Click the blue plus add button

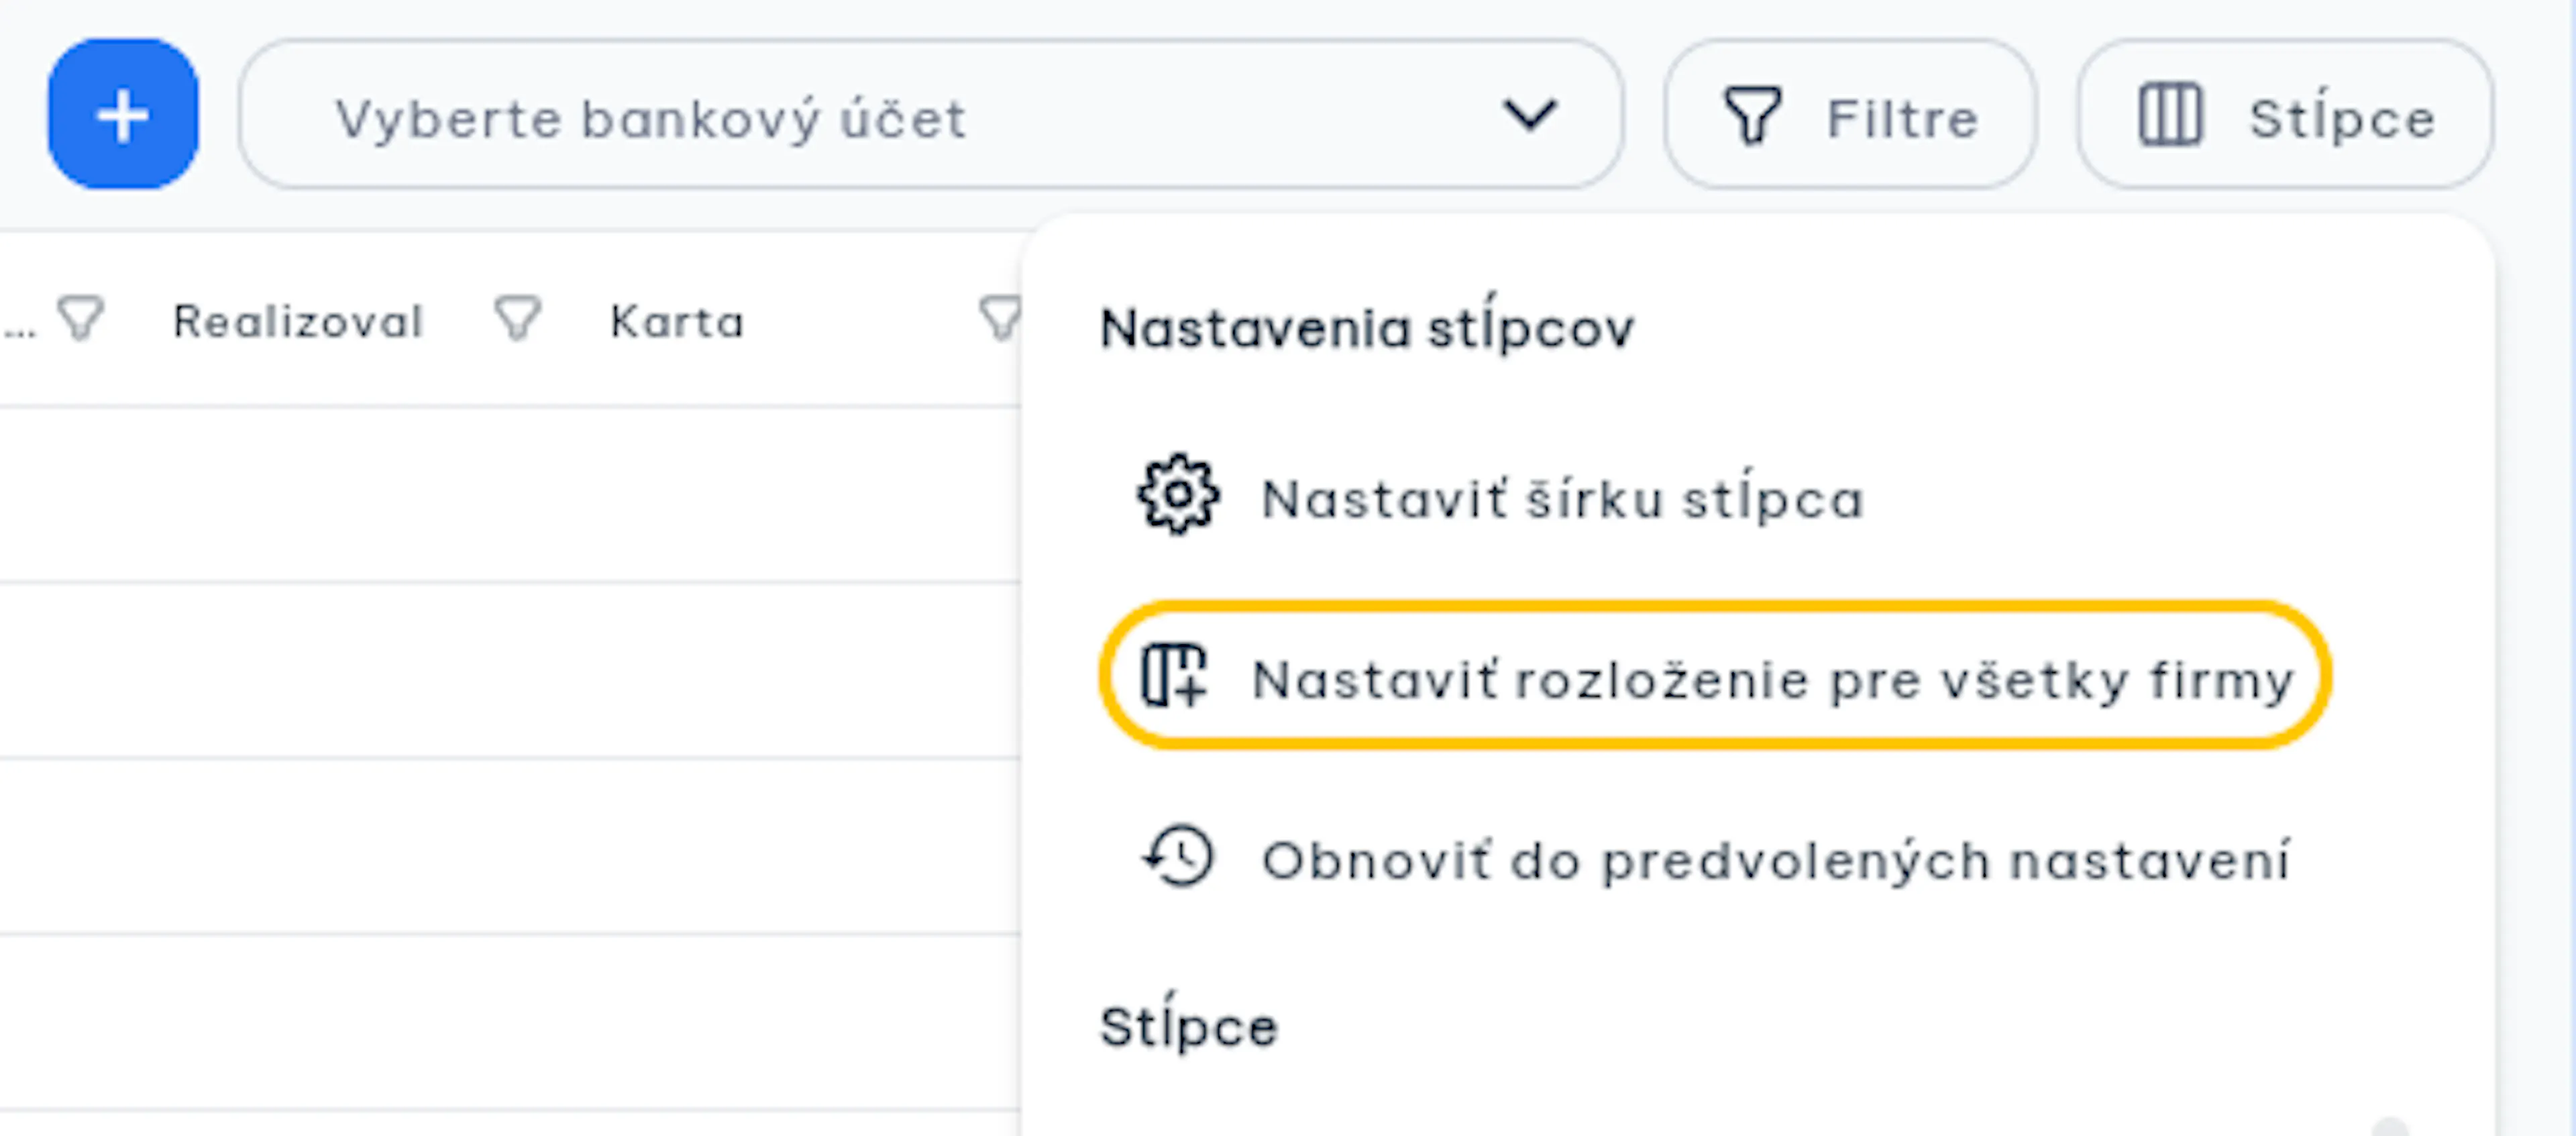point(123,114)
